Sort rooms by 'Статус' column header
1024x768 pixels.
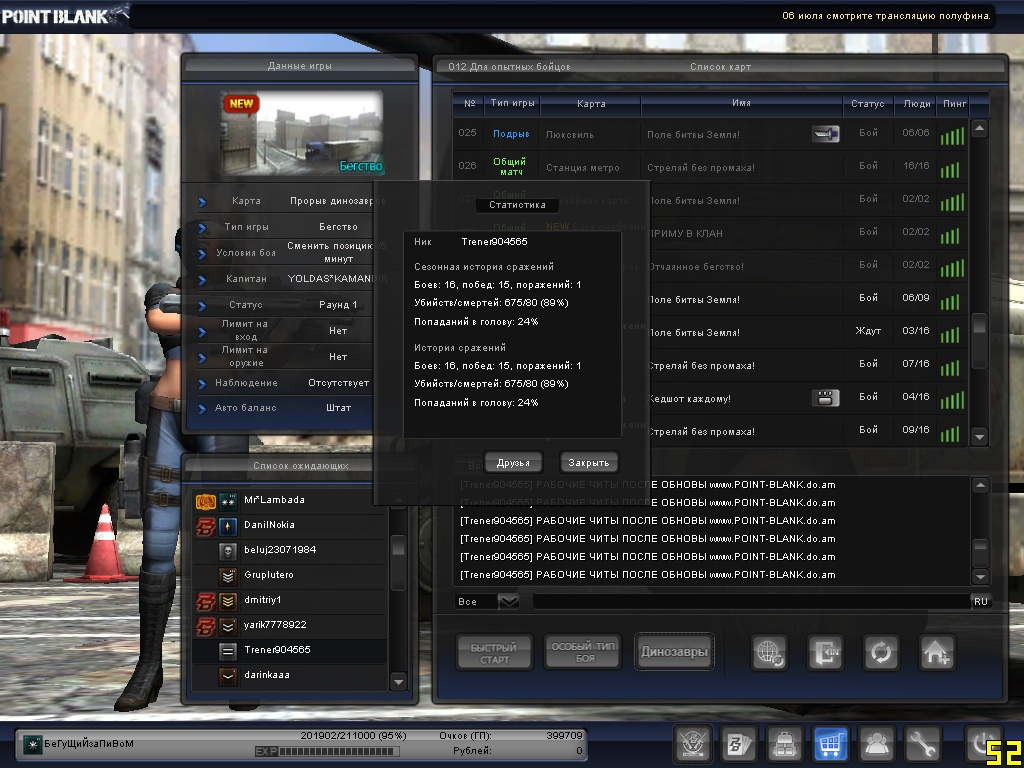(868, 103)
